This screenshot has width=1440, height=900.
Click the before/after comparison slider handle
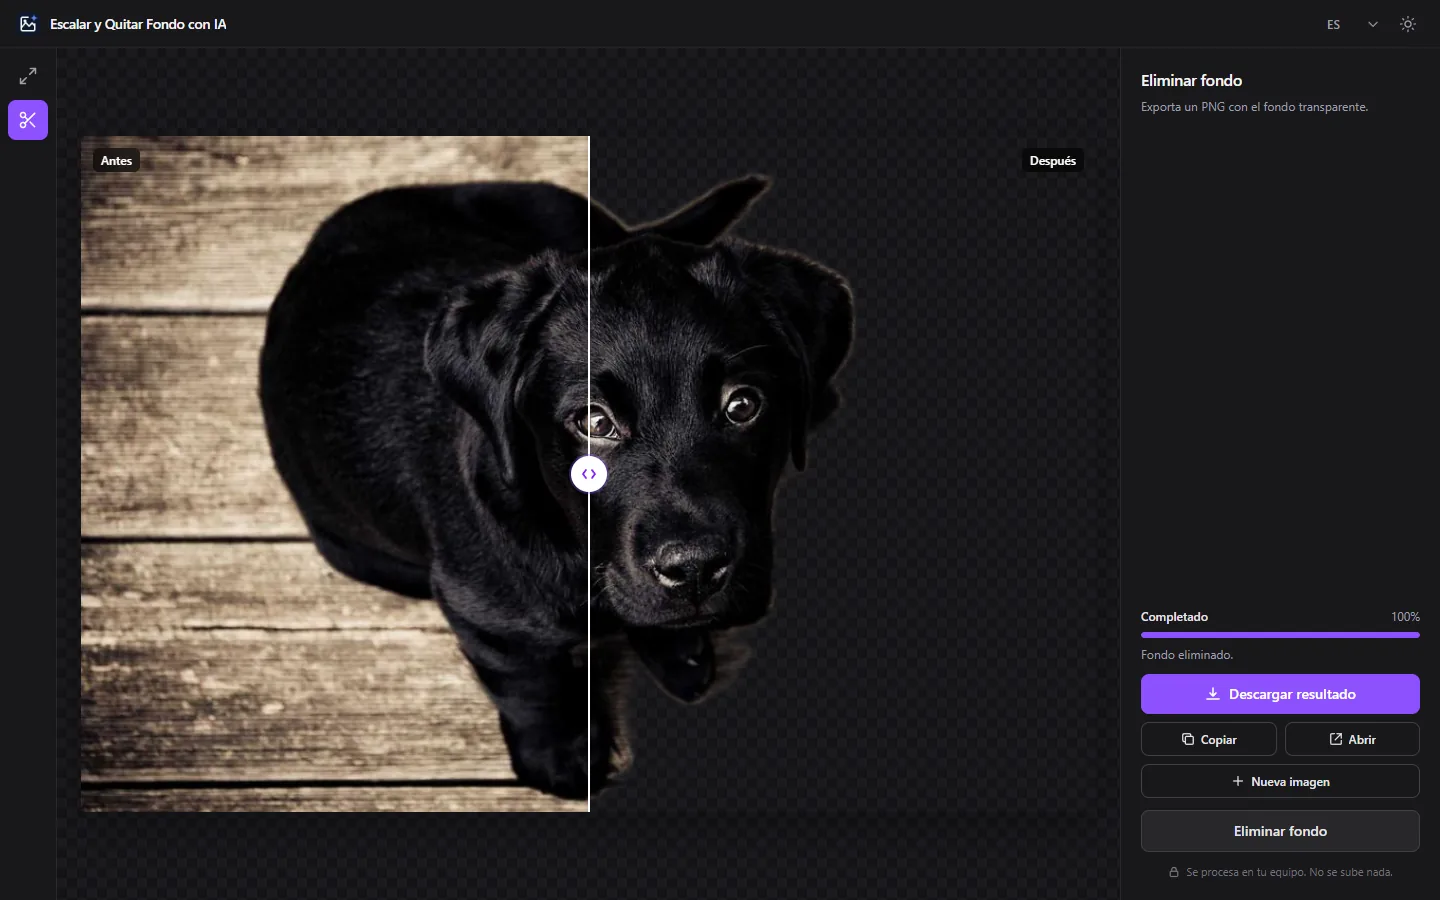click(x=589, y=474)
